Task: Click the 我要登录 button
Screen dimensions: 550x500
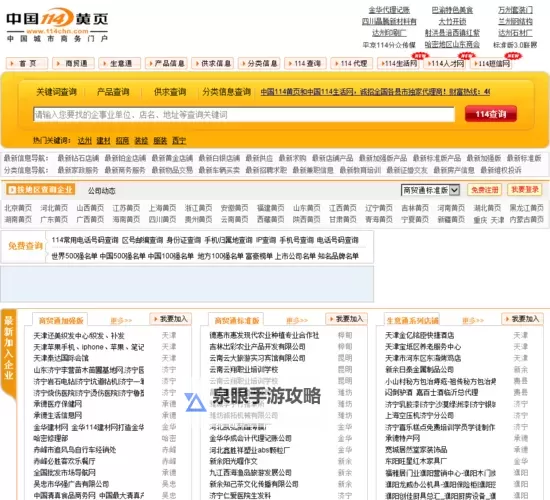Action: 525,190
